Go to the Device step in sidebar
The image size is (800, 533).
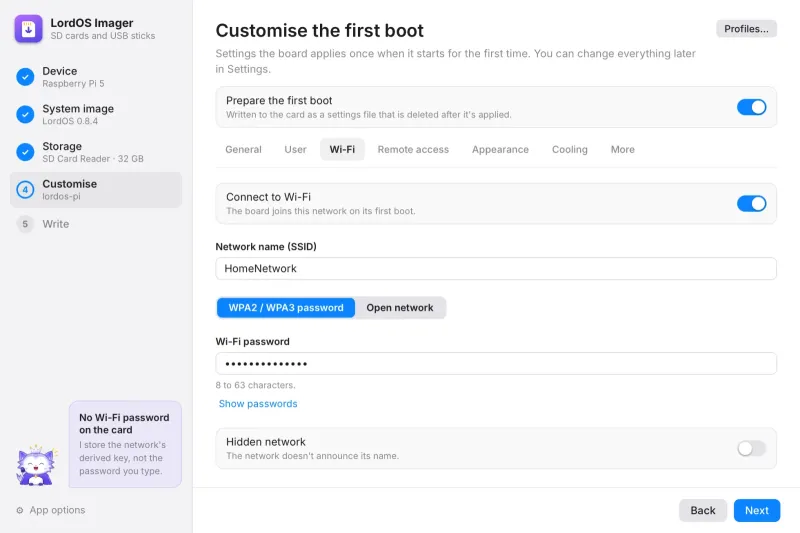pyautogui.click(x=96, y=77)
